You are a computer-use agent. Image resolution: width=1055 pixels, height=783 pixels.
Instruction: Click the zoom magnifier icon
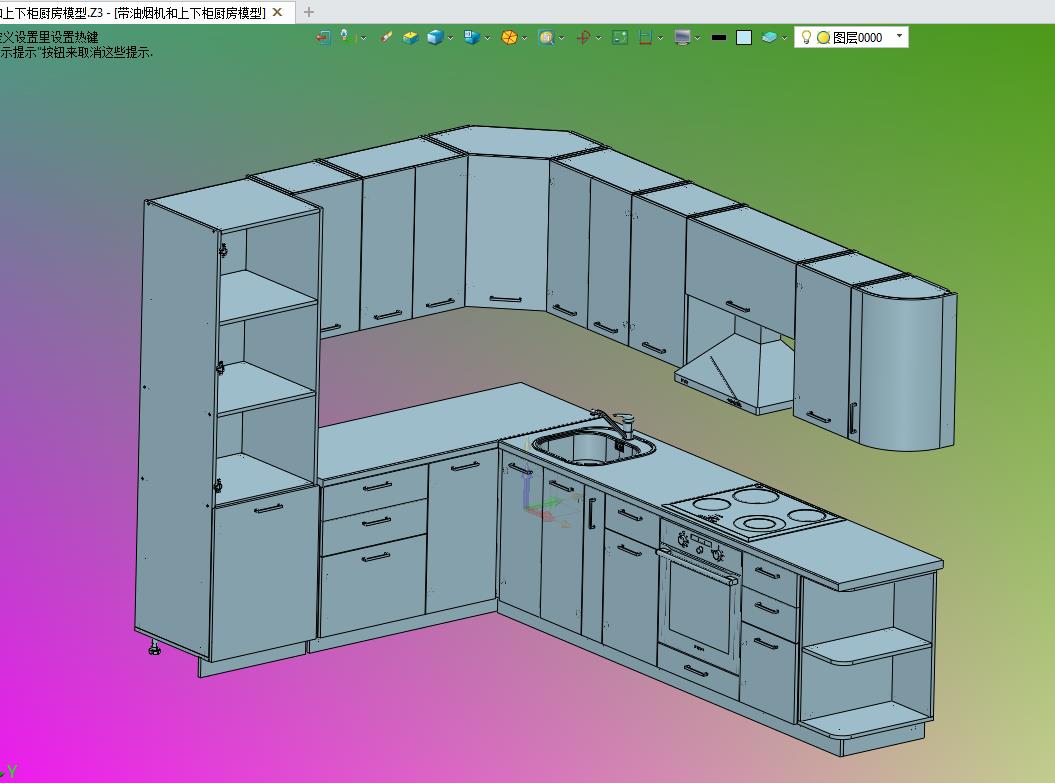click(546, 37)
